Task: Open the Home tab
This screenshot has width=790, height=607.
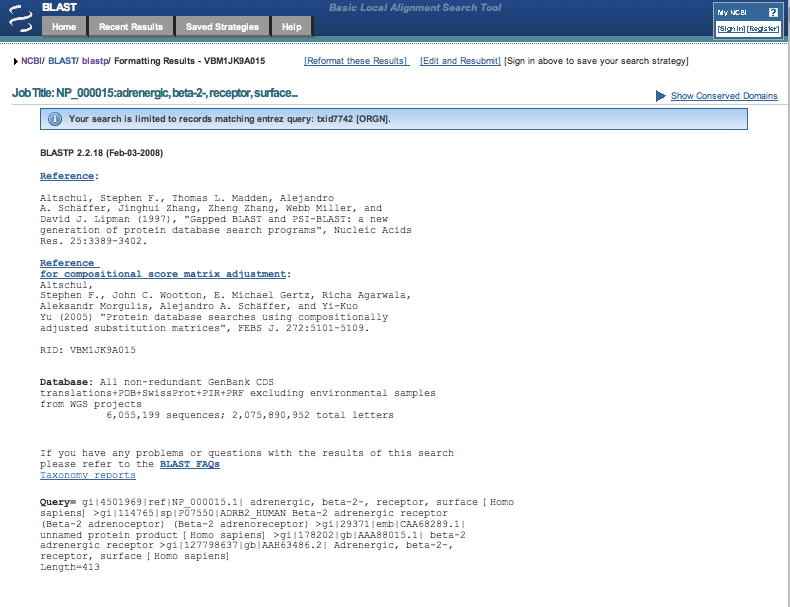Action: click(x=63, y=27)
